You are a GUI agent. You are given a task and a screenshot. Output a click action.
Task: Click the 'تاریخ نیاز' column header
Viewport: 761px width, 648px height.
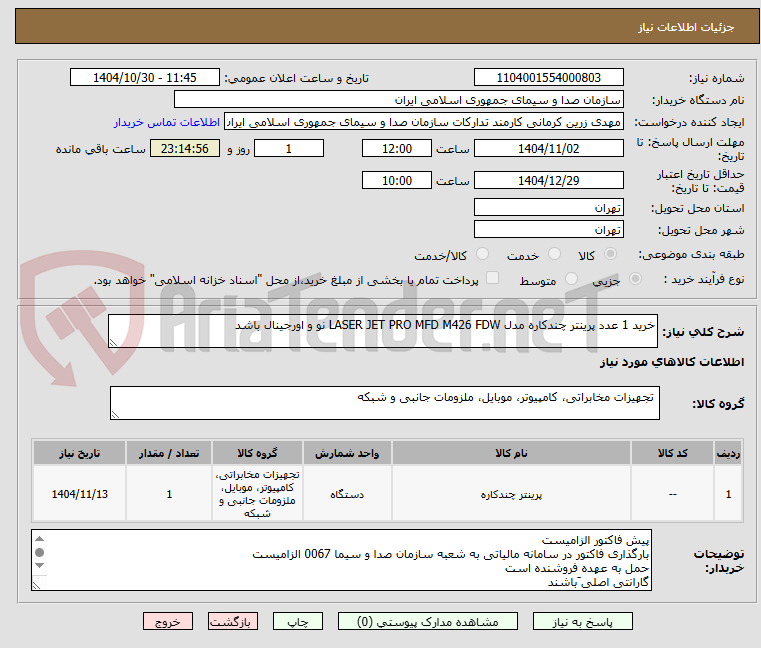click(x=80, y=453)
